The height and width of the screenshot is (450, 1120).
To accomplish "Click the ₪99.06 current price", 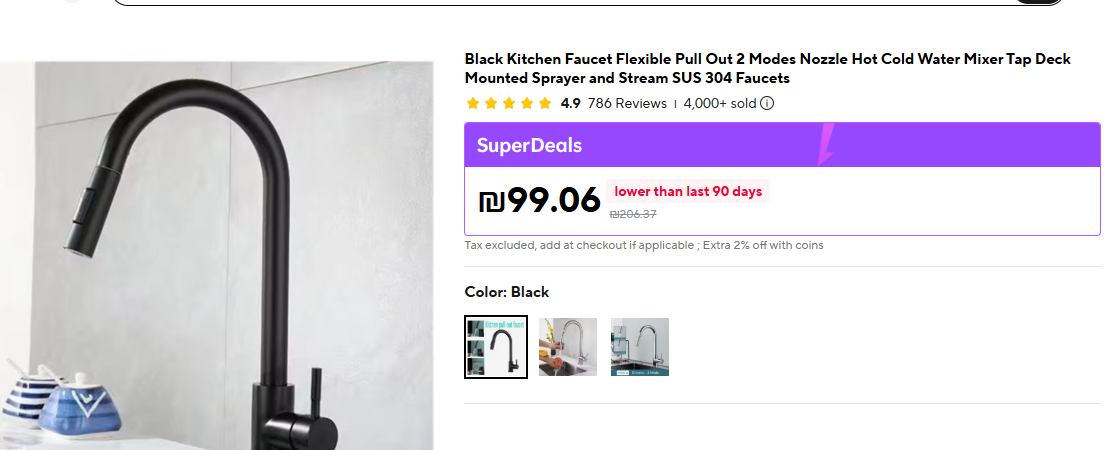I will 540,200.
